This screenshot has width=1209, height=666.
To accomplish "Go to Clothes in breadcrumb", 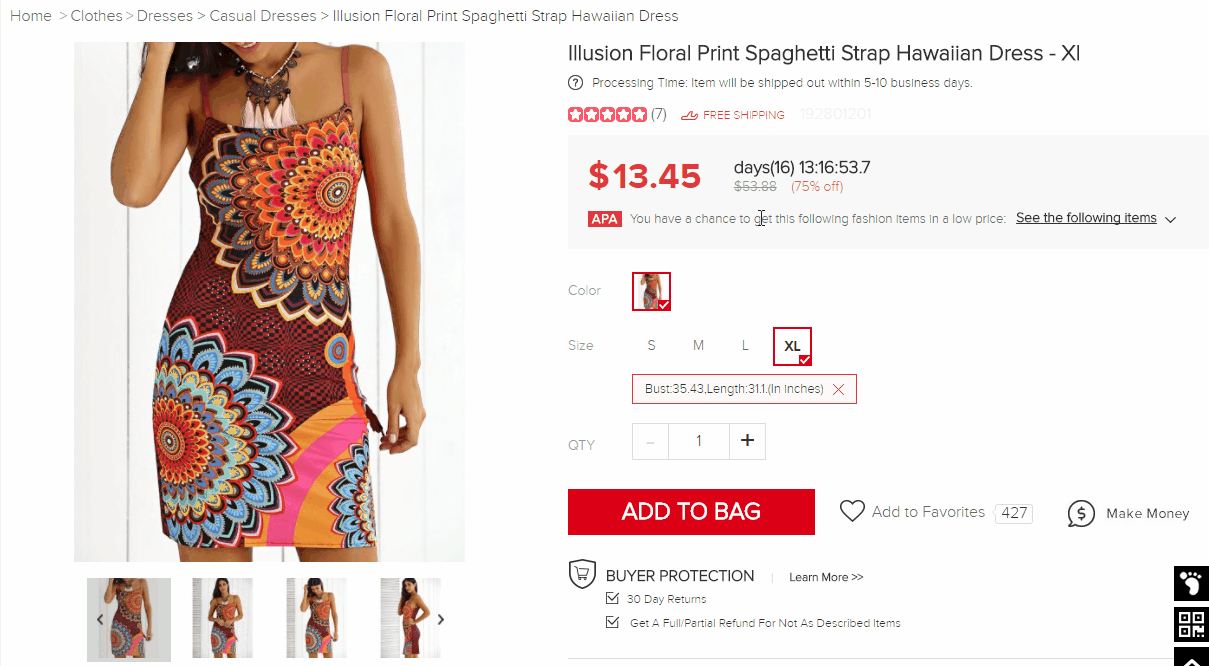I will 96,16.
